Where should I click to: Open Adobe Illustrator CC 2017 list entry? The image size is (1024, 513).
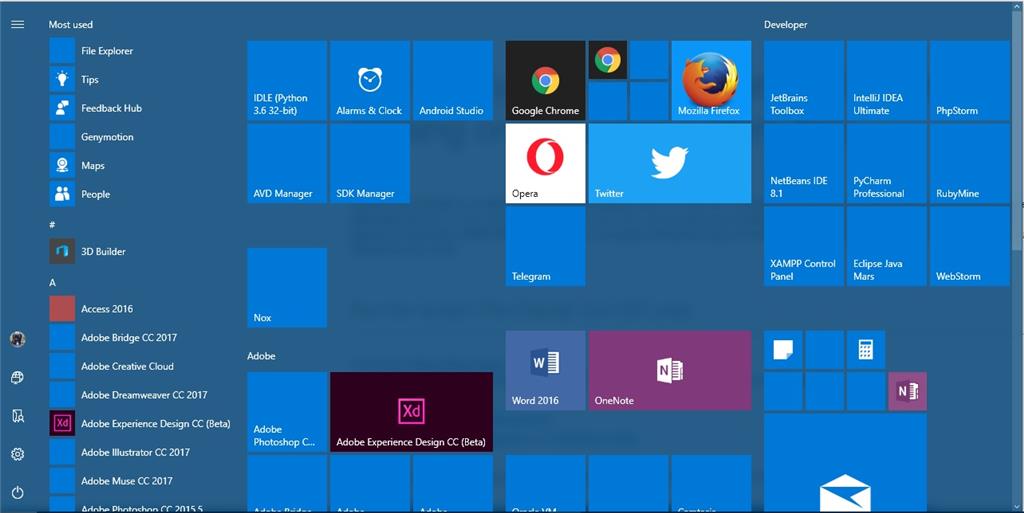point(142,452)
